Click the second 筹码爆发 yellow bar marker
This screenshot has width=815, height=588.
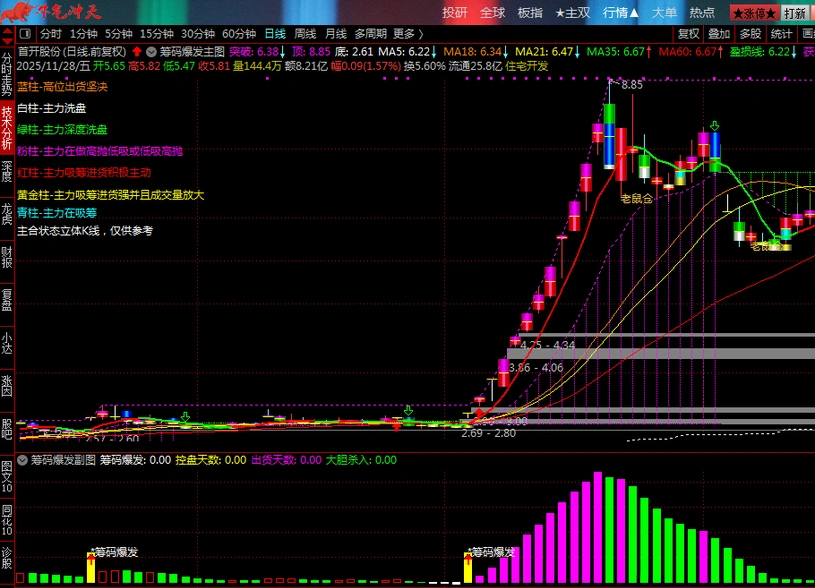pos(468,567)
